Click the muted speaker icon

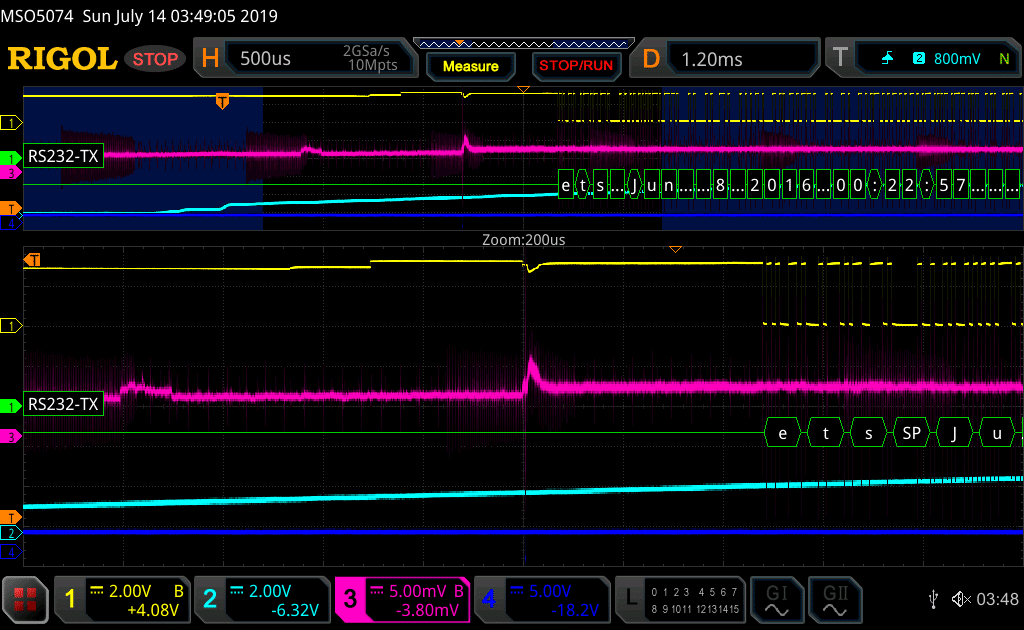(x=961, y=599)
